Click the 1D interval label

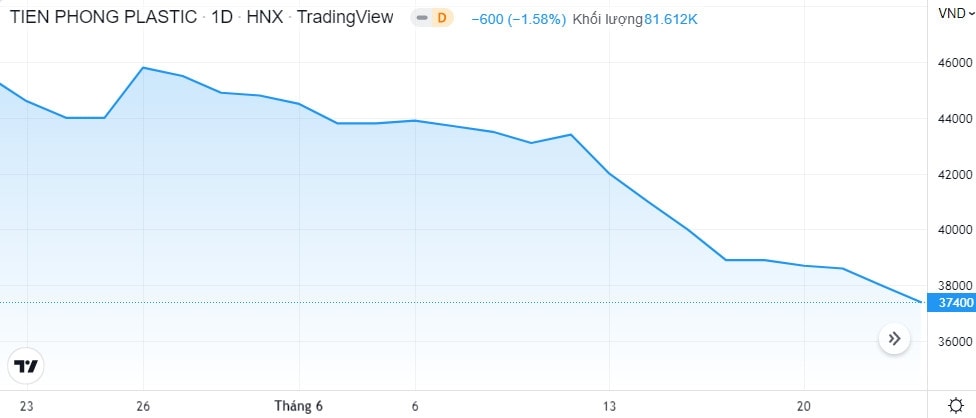click(220, 18)
